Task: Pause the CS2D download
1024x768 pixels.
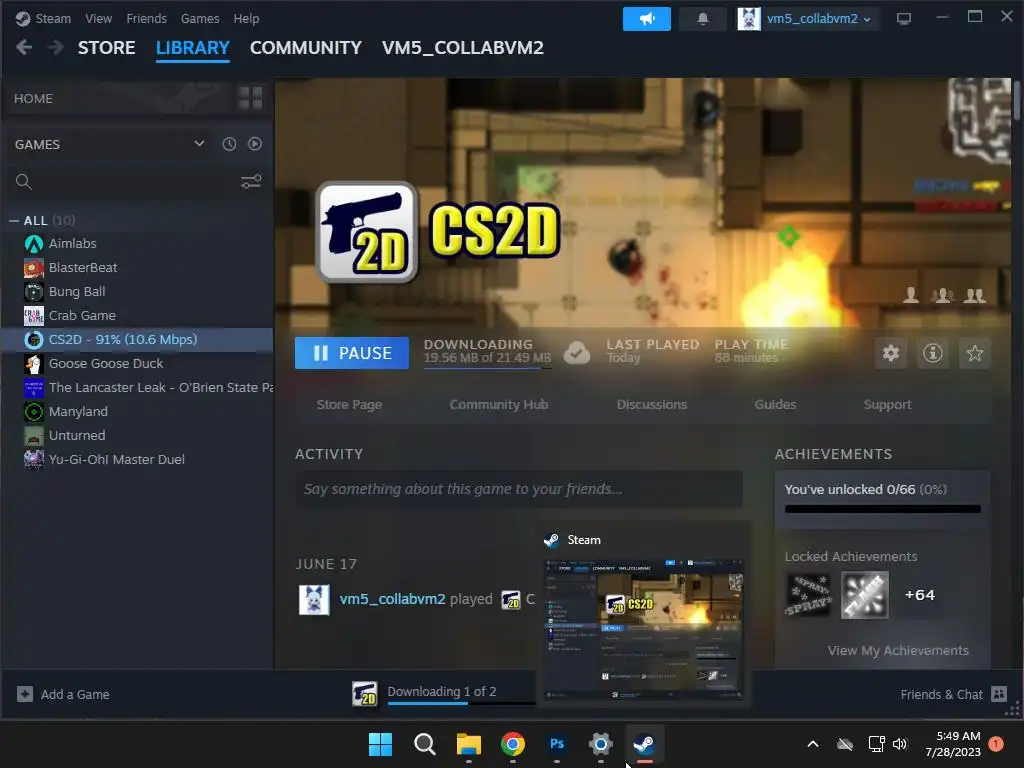Action: point(351,353)
